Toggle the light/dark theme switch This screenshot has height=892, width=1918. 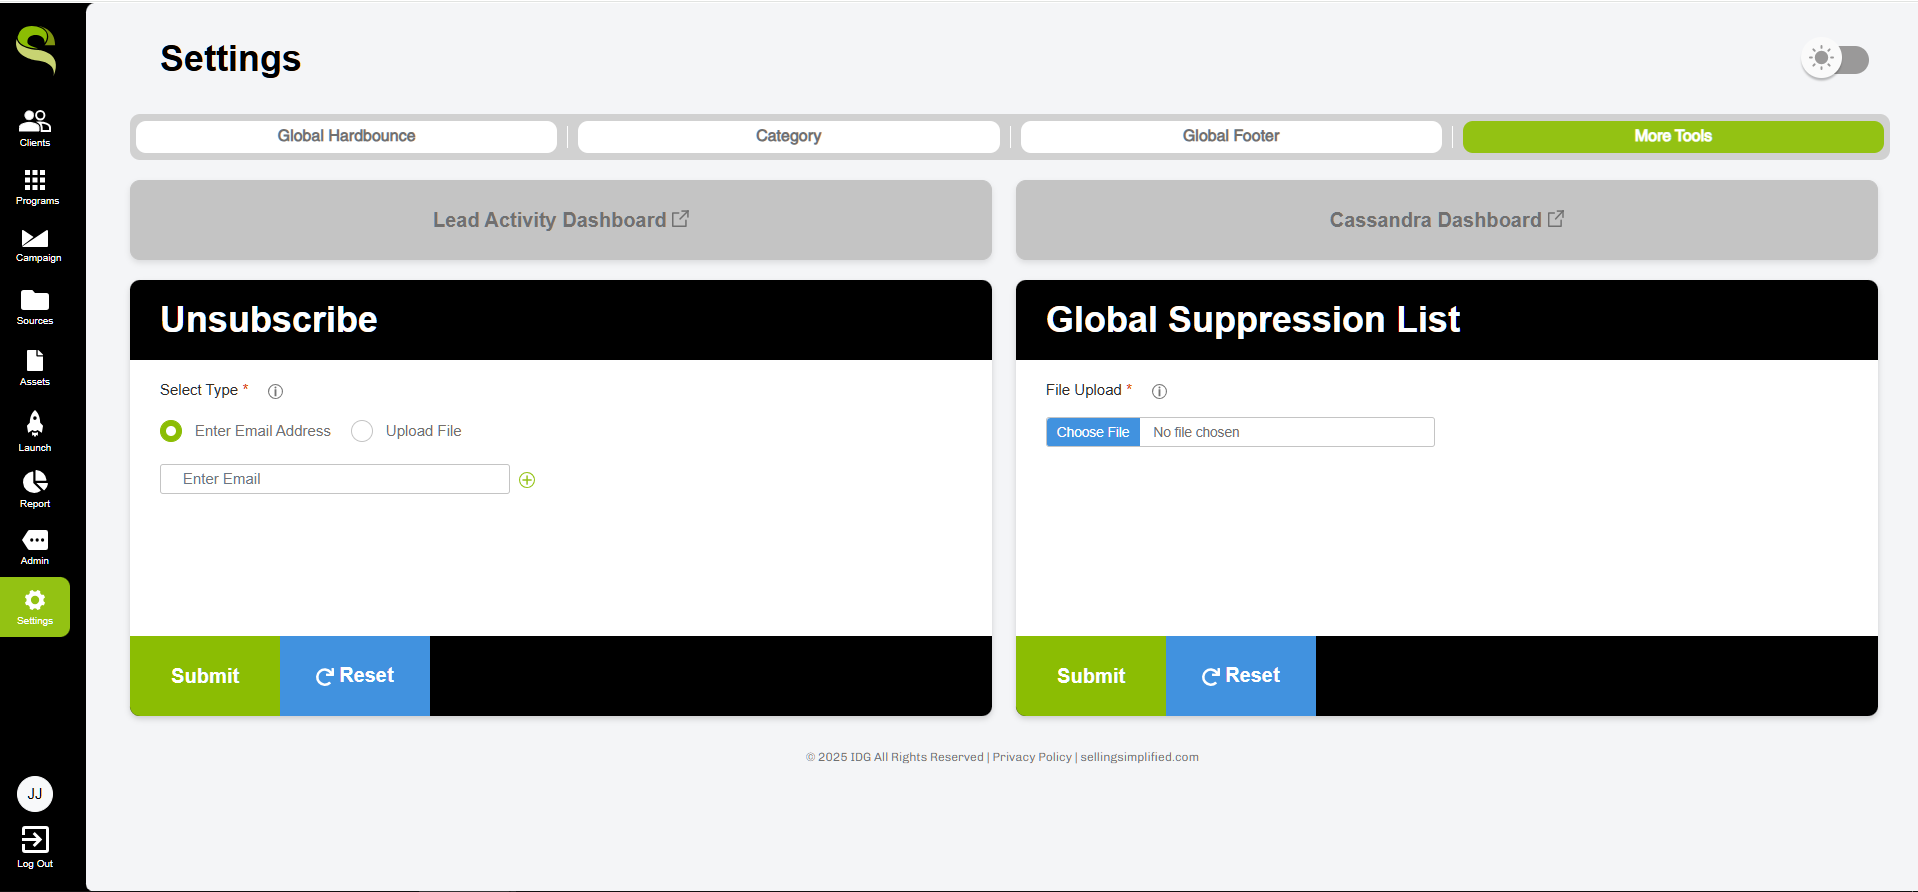coord(1835,59)
